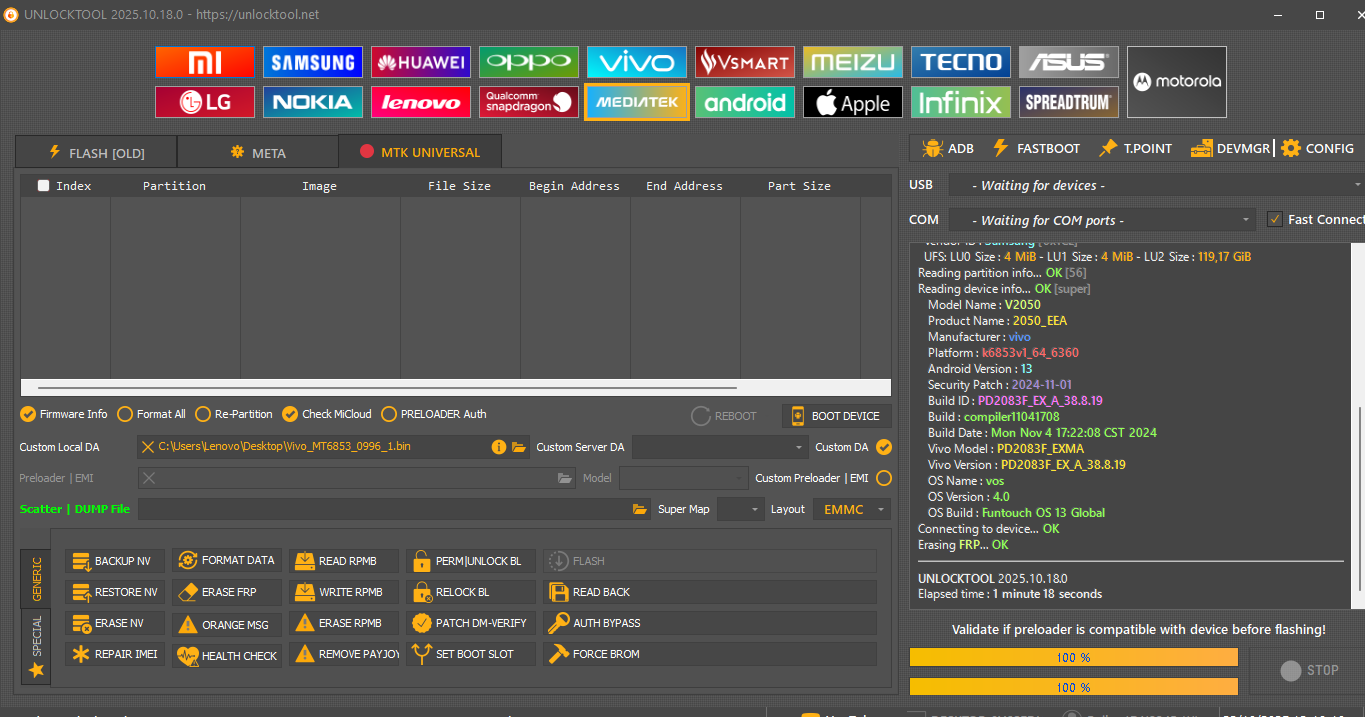Click the BOOT DEVICE button

pyautogui.click(x=836, y=416)
